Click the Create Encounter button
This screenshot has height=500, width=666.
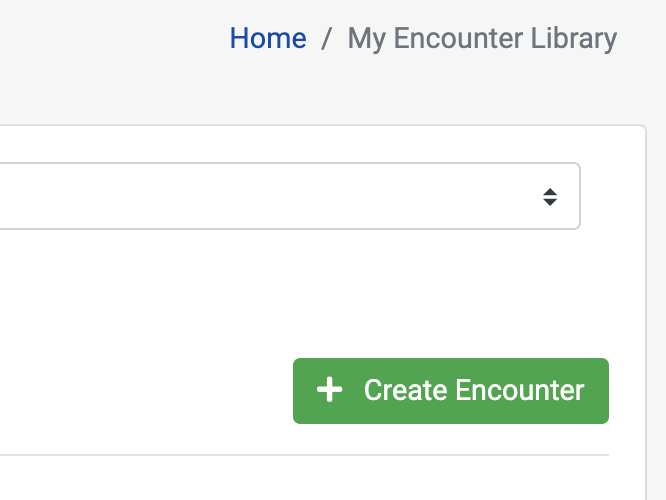[451, 391]
